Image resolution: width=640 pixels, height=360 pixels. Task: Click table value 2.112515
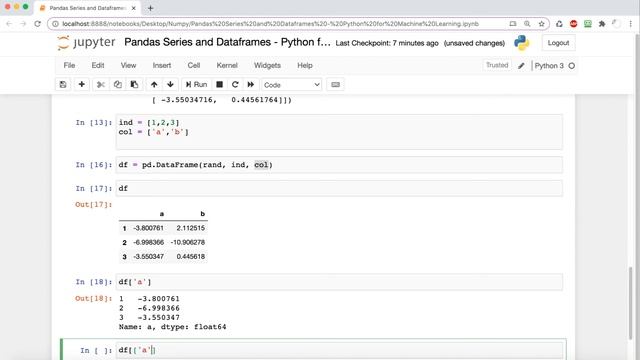point(191,228)
